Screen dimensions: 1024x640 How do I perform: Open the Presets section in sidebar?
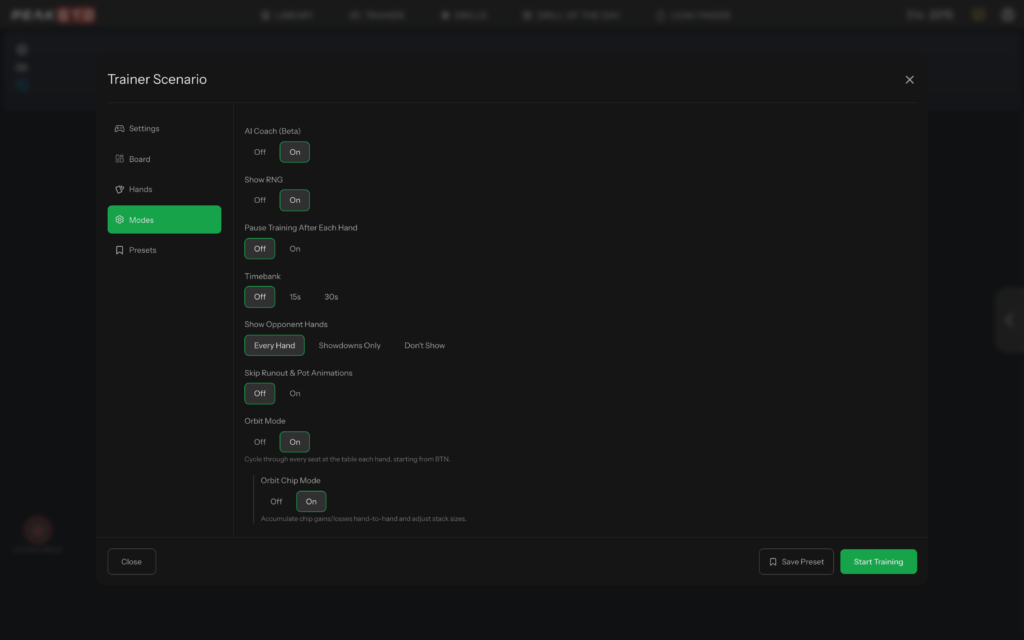click(x=164, y=250)
